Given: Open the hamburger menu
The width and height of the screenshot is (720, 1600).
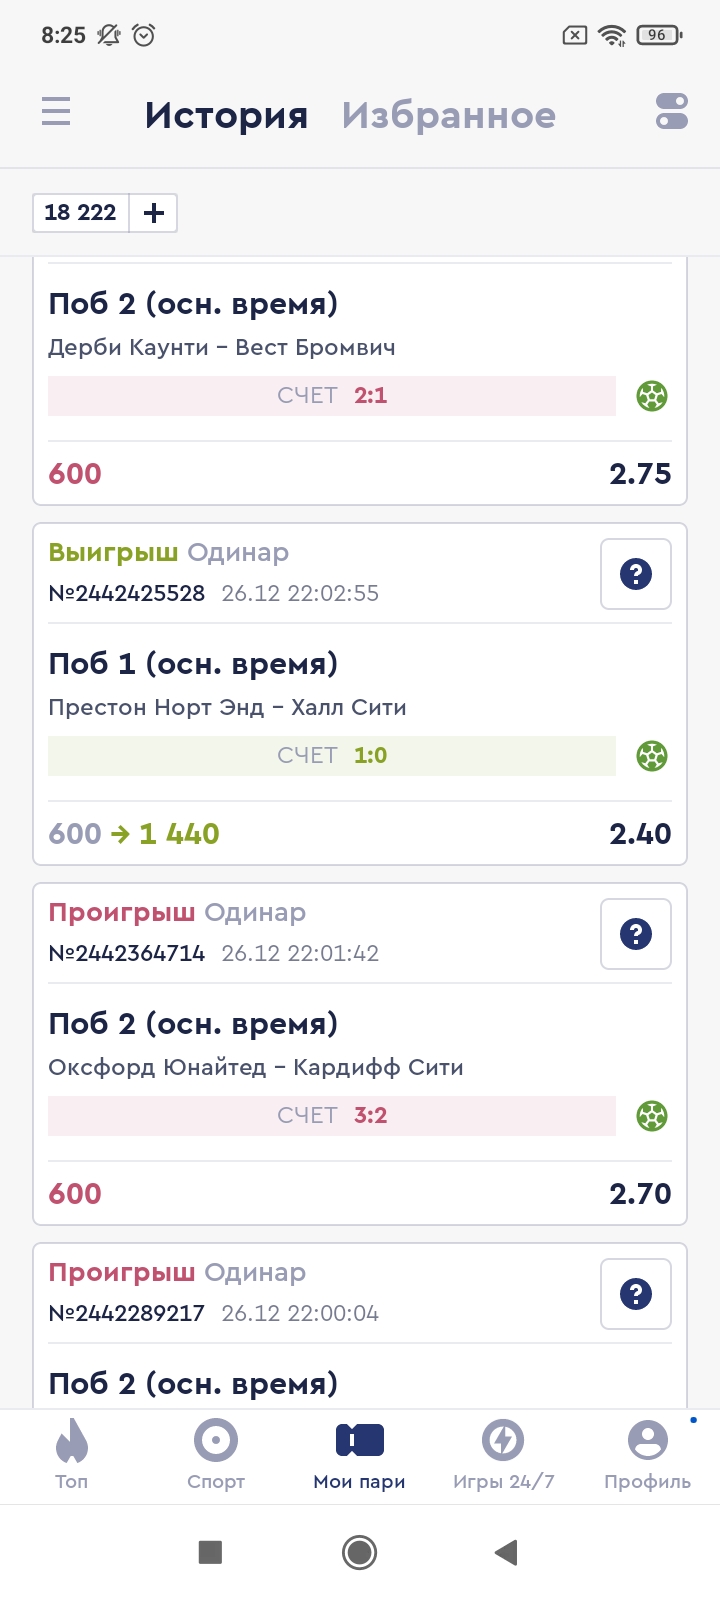Looking at the screenshot, I should (56, 111).
